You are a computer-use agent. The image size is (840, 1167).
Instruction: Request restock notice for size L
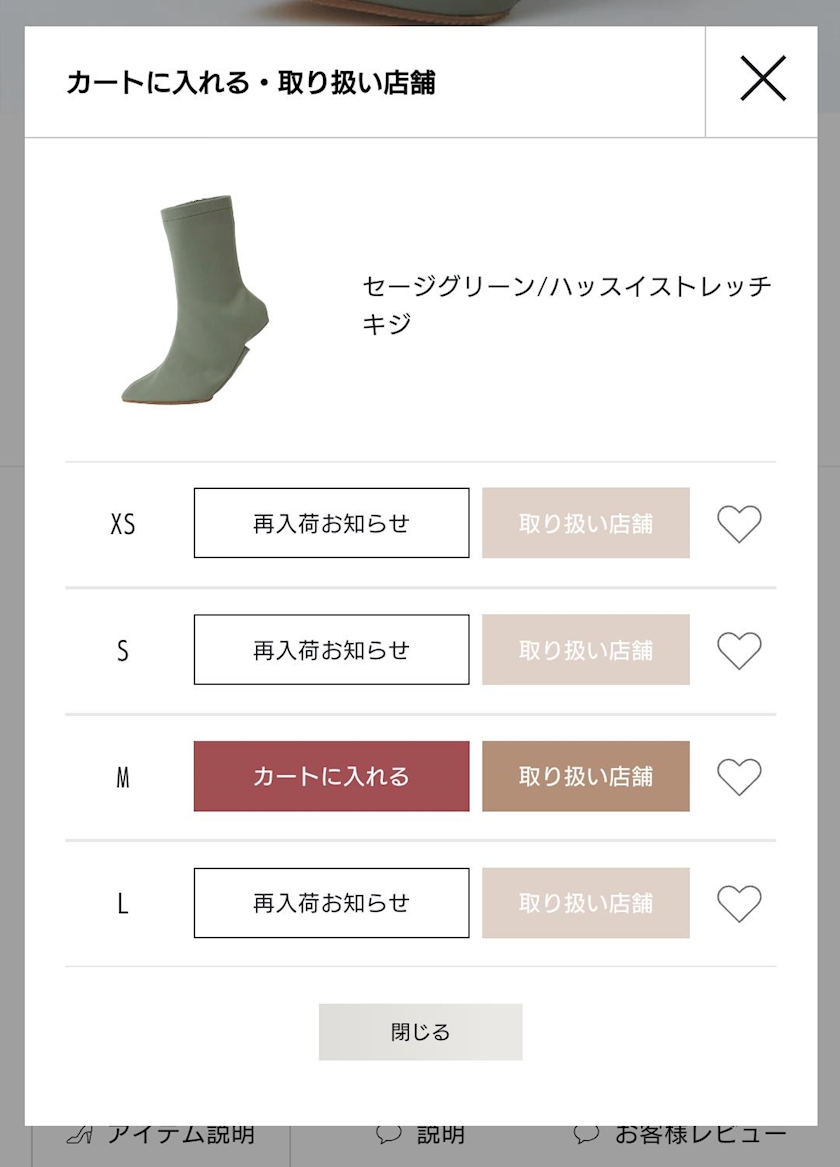tap(331, 903)
